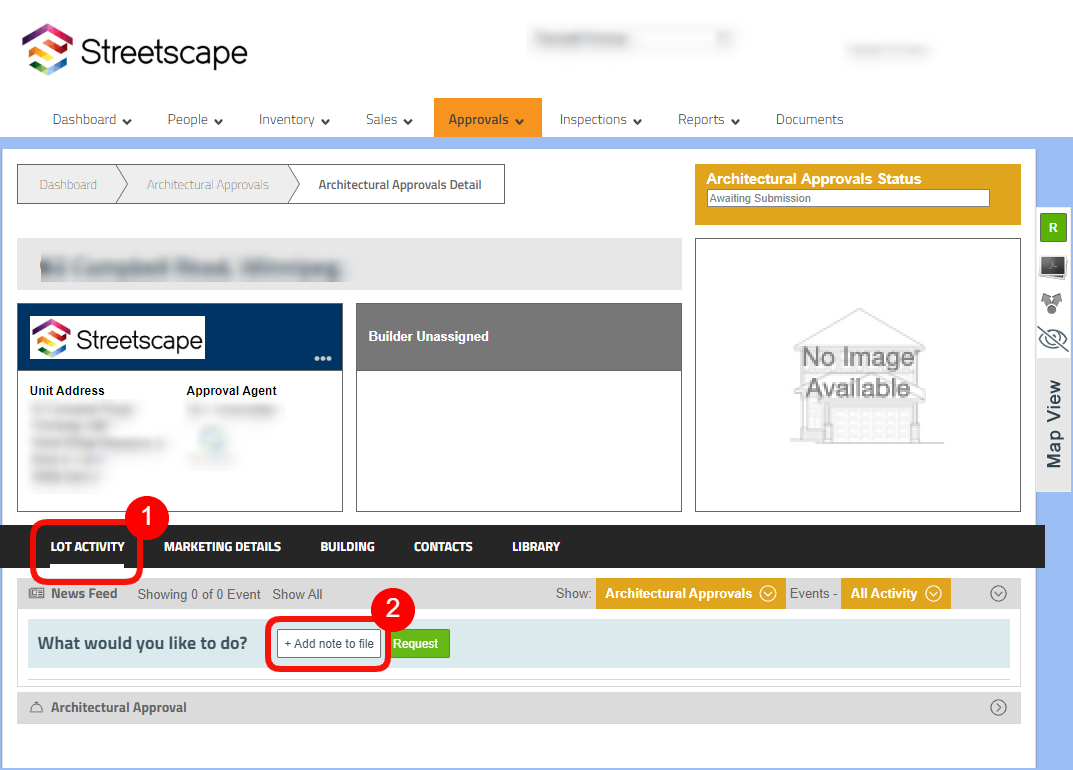Switch to the Library tab

pyautogui.click(x=536, y=546)
